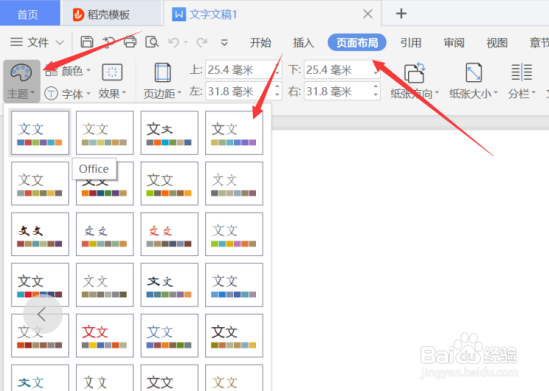Increase the right margin with stepper arrow
This screenshot has width=549, height=391.
click(376, 87)
